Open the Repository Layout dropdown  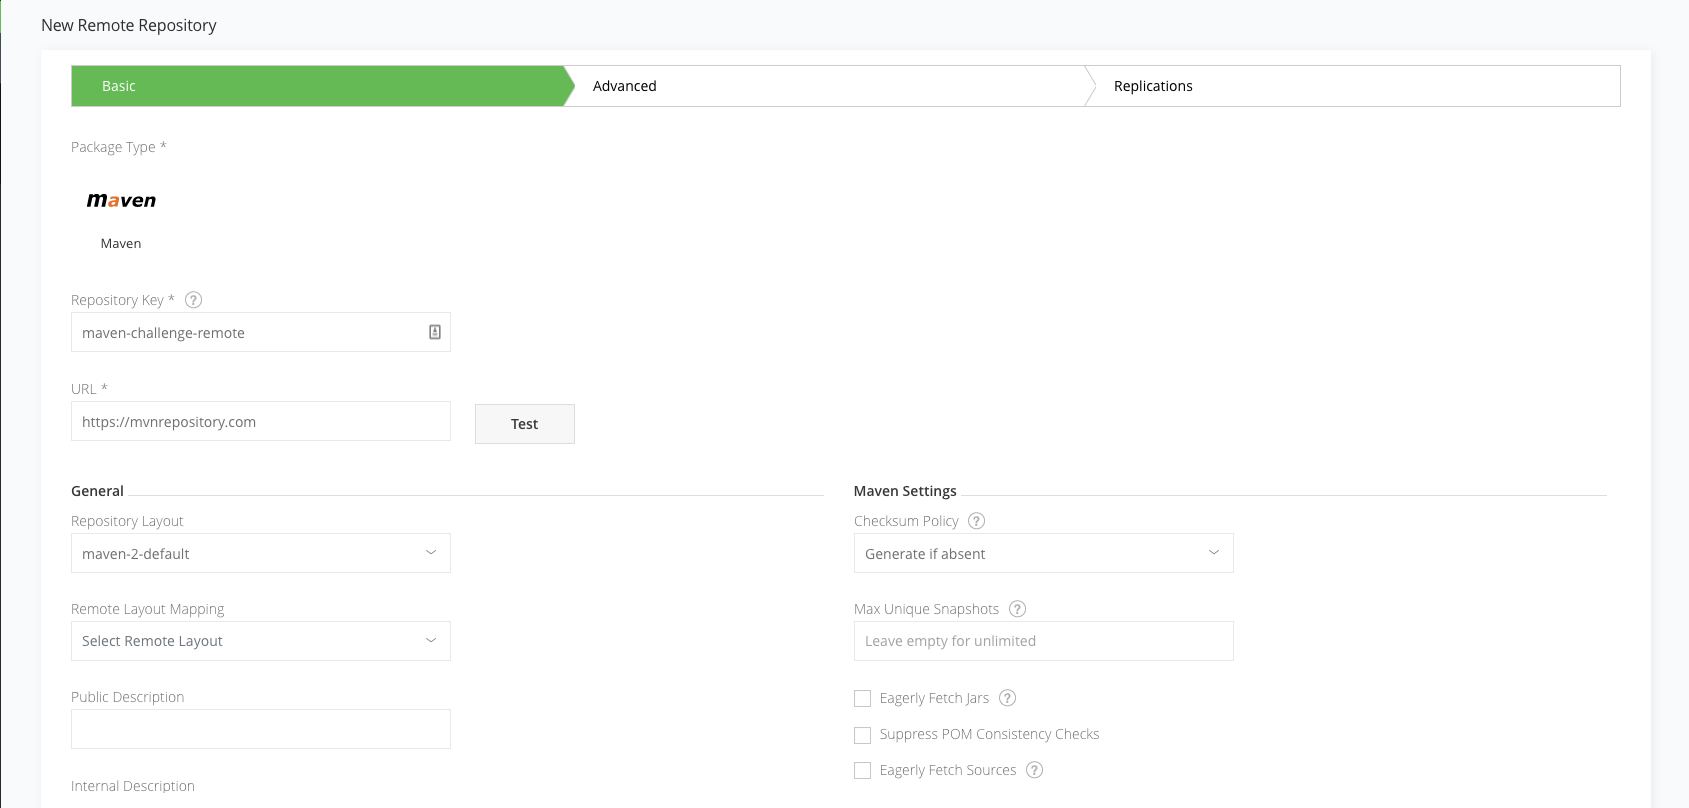coord(260,553)
